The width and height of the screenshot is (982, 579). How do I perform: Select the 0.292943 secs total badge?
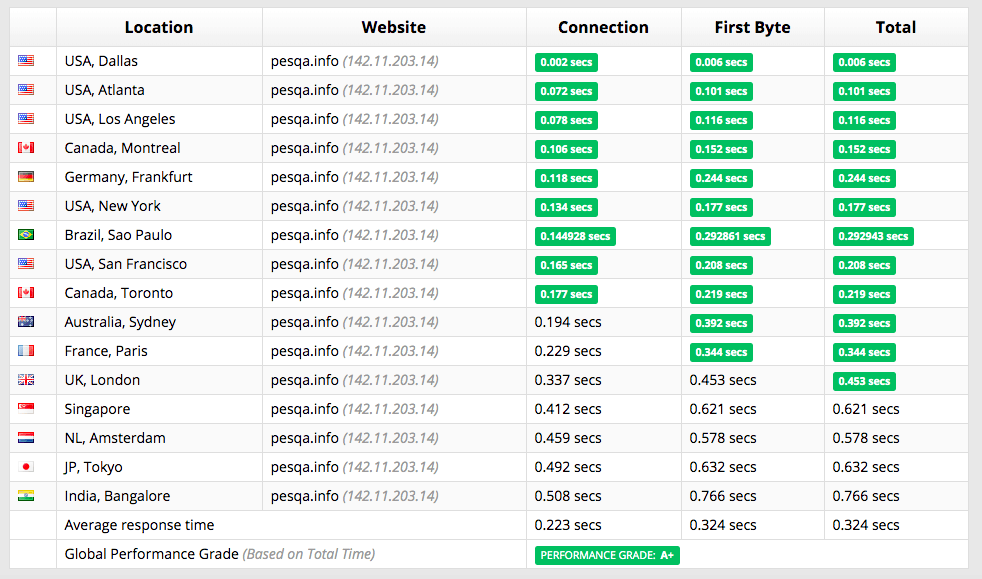(873, 237)
